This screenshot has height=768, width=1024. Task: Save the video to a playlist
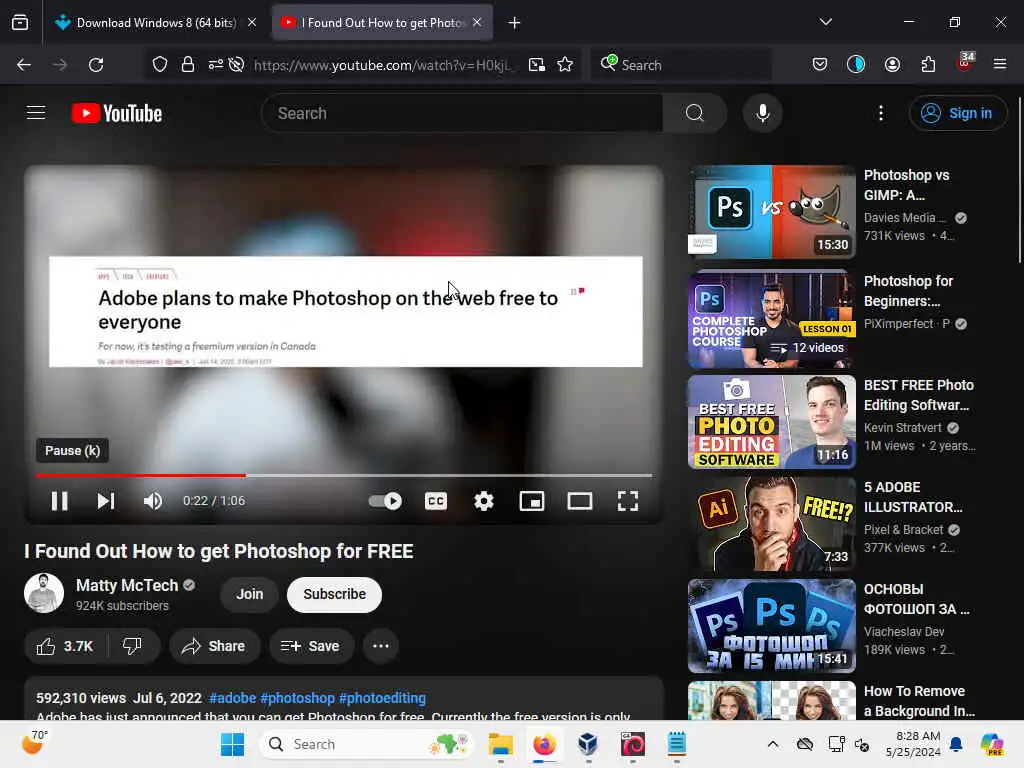[311, 647]
